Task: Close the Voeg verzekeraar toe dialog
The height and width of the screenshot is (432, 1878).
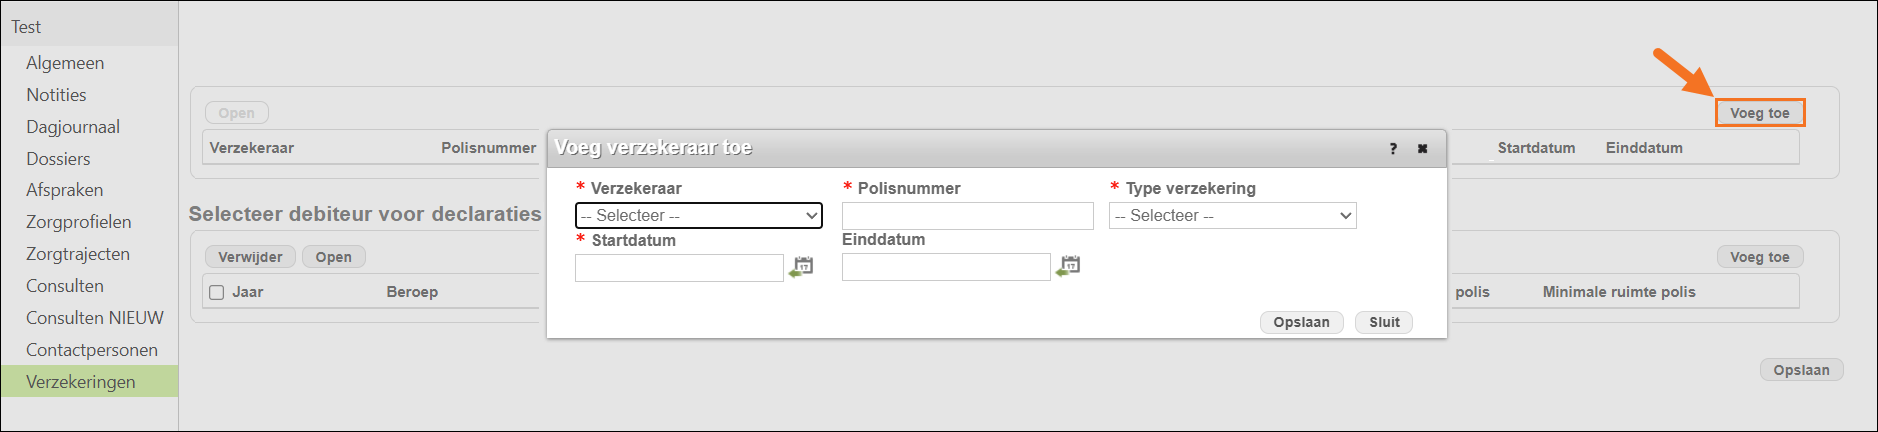Action: pyautogui.click(x=1422, y=149)
